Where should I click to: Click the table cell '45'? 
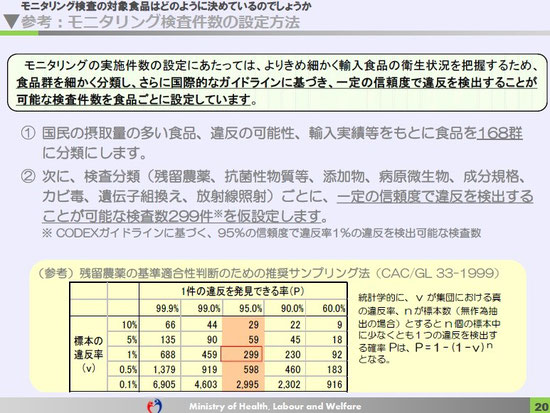point(295,340)
